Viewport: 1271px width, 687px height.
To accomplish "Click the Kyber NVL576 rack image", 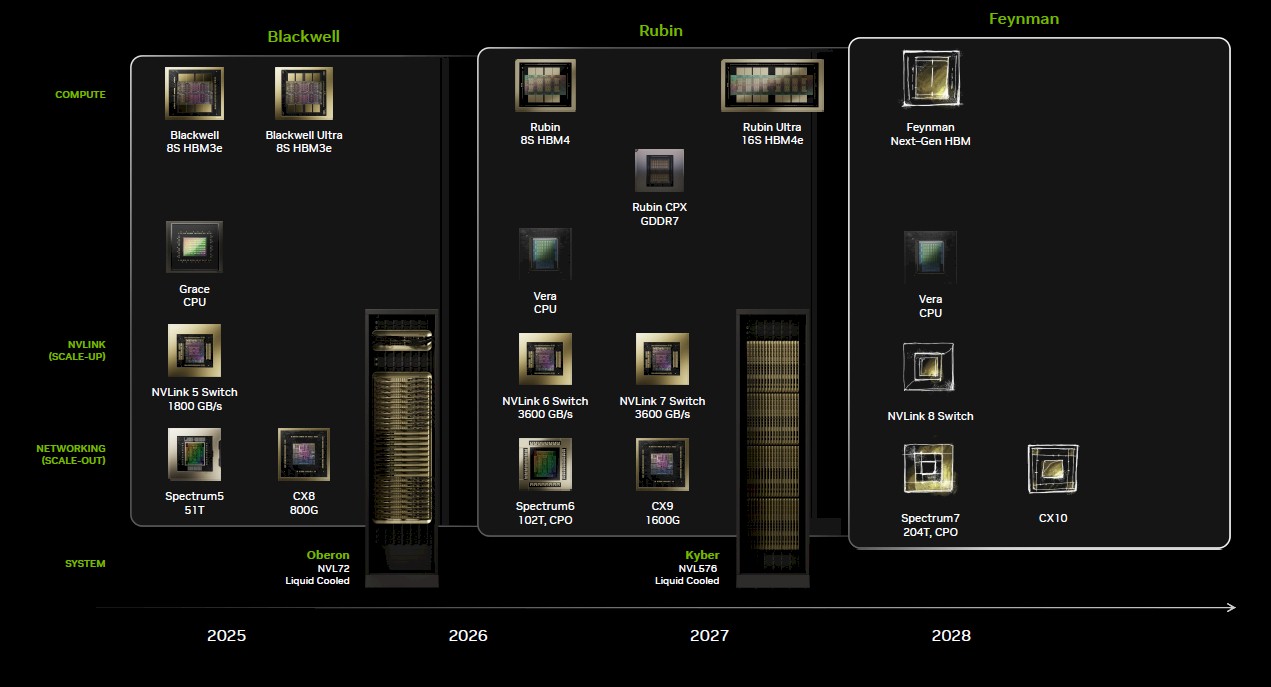I will (x=773, y=447).
